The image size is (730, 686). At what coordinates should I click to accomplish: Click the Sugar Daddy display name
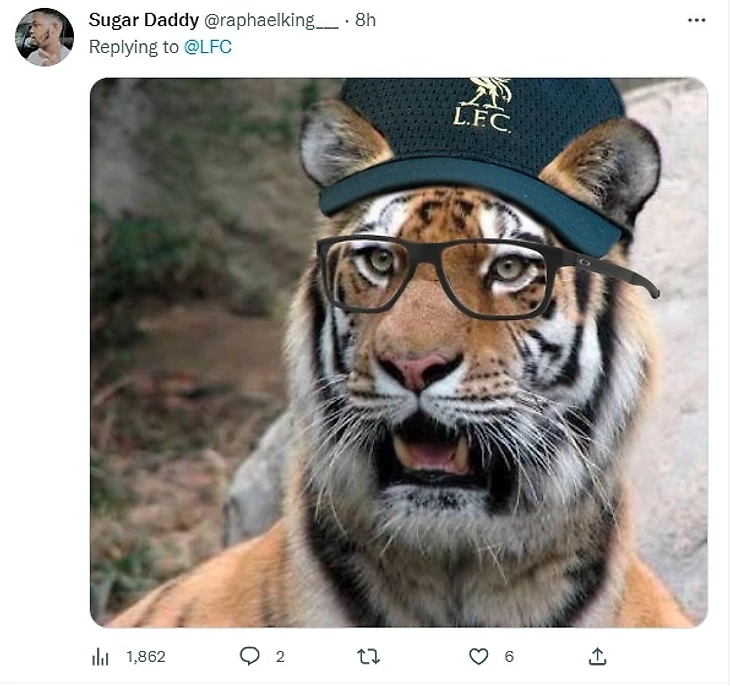click(x=144, y=20)
